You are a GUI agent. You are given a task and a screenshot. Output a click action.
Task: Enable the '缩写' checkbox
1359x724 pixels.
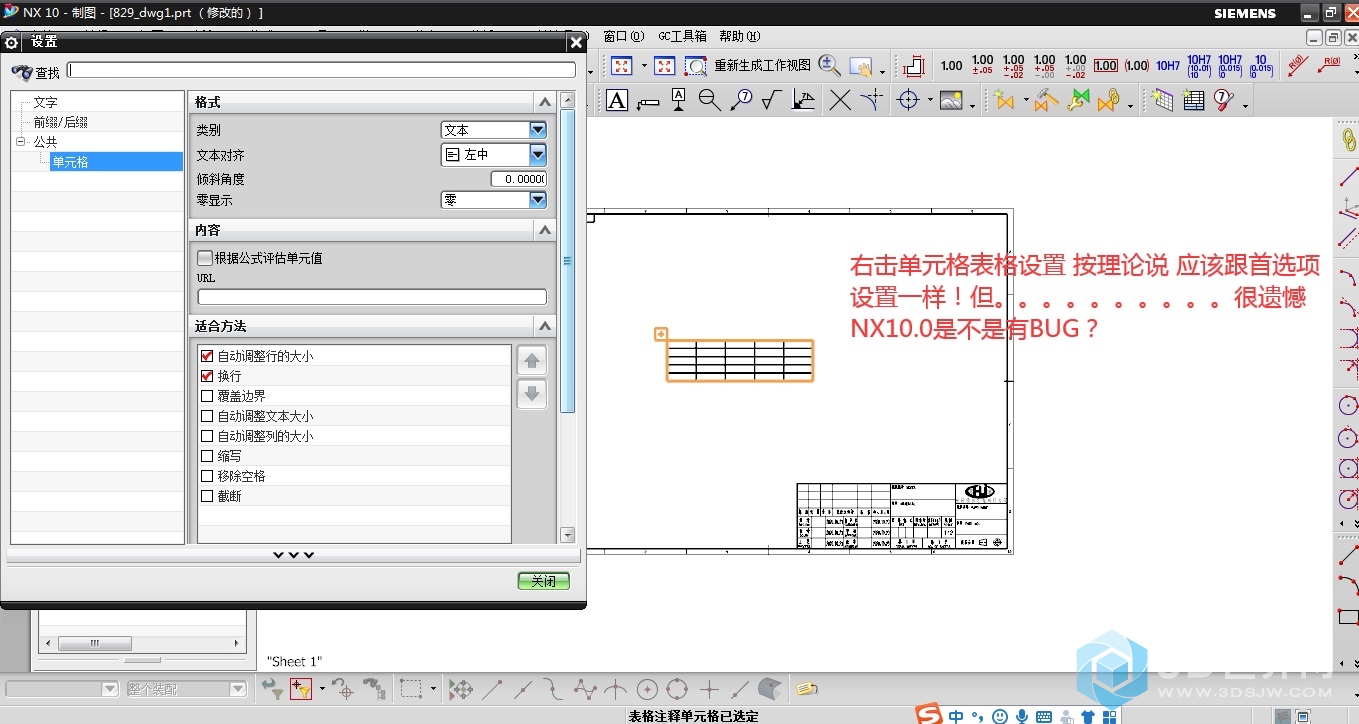[x=207, y=456]
